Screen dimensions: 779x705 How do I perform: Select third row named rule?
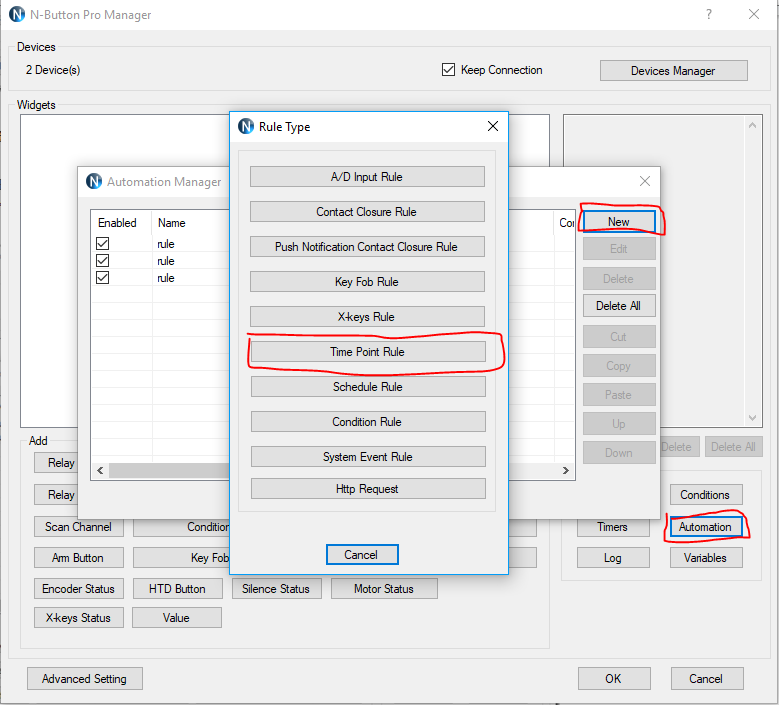(166, 278)
